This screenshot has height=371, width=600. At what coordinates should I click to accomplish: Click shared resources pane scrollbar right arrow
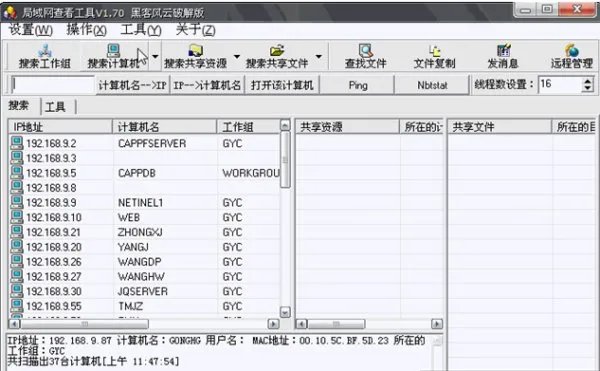coord(437,324)
